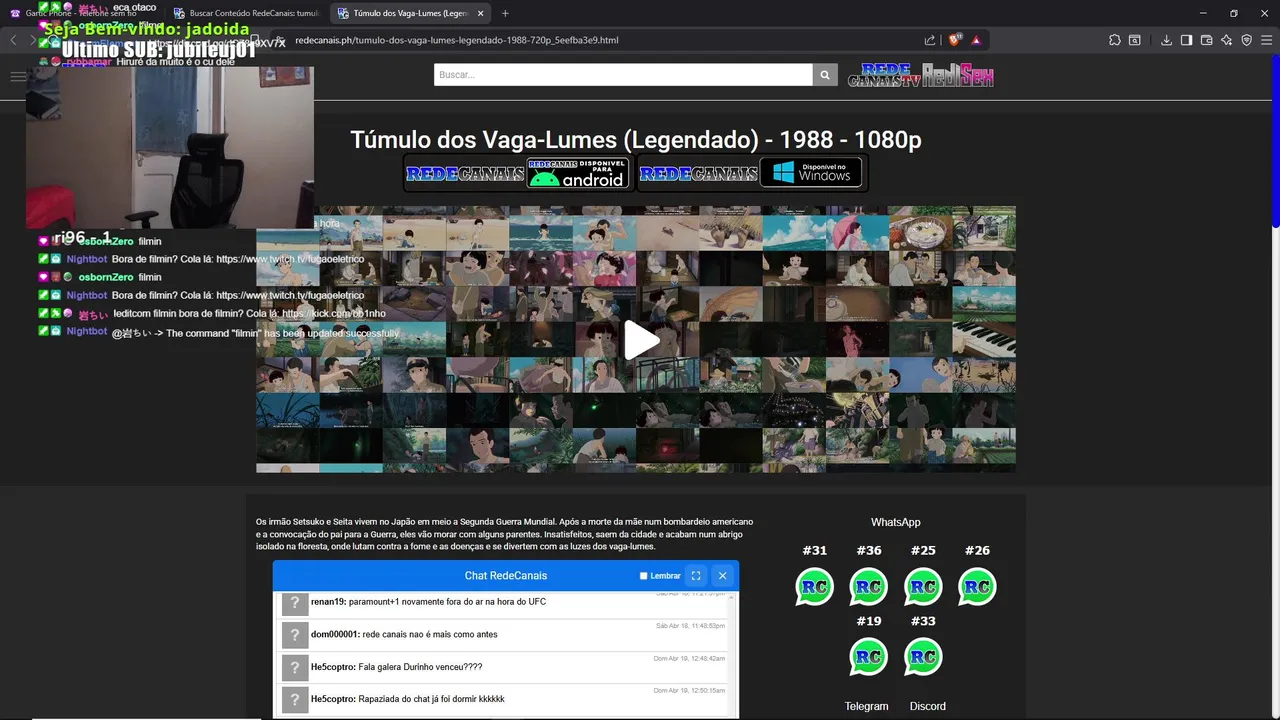Open the browser extensions puzzle icon

[x=1115, y=40]
